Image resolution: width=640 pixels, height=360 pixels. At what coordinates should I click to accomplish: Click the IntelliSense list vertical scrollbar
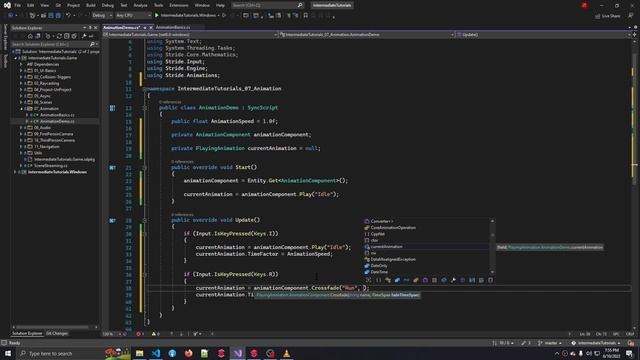pyautogui.click(x=492, y=247)
